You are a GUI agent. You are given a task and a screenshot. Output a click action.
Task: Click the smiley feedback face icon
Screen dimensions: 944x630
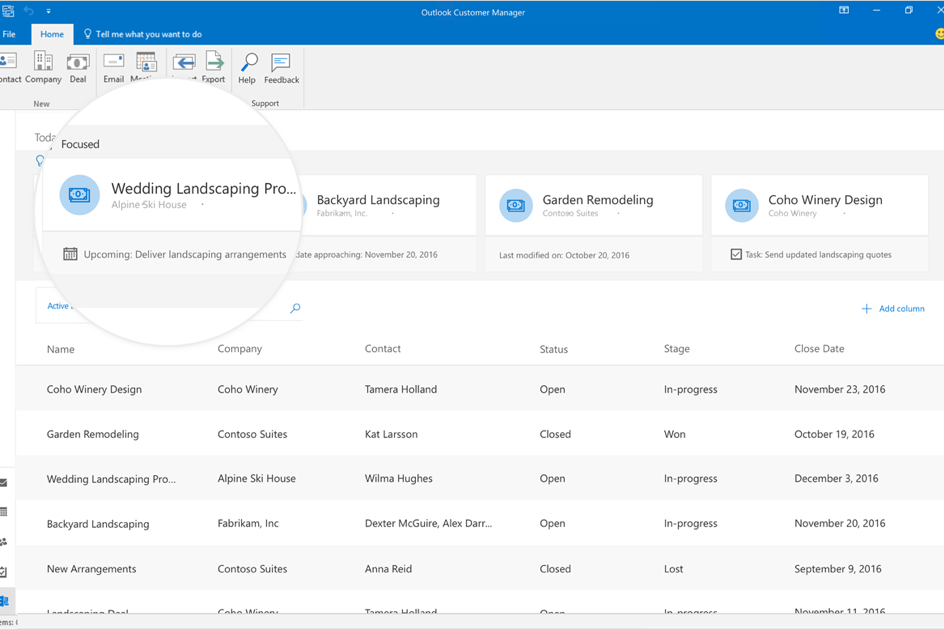(x=939, y=34)
